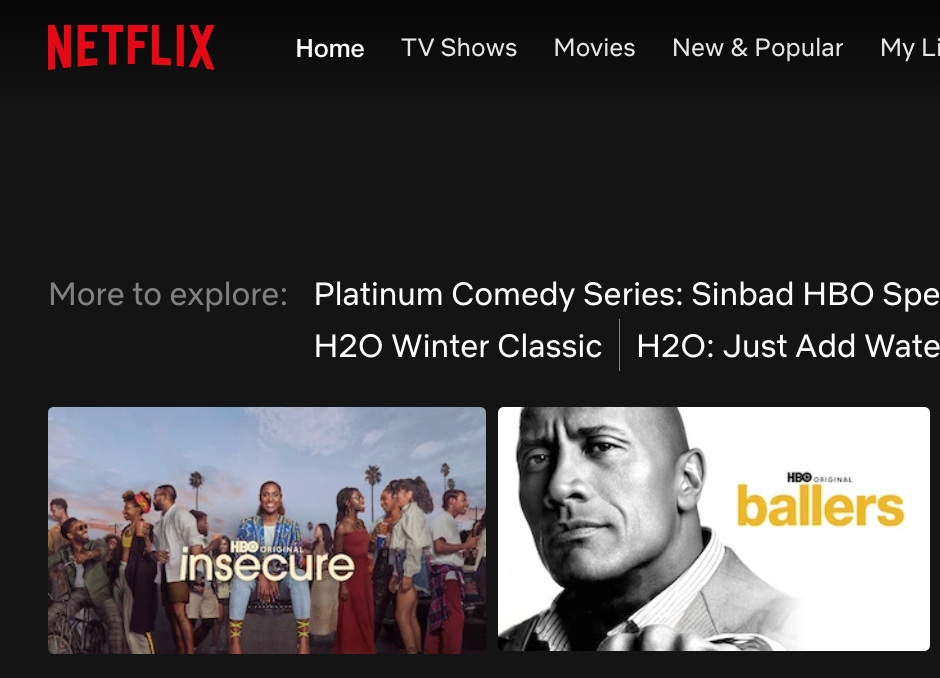Click the red Netflix logo

tap(131, 47)
